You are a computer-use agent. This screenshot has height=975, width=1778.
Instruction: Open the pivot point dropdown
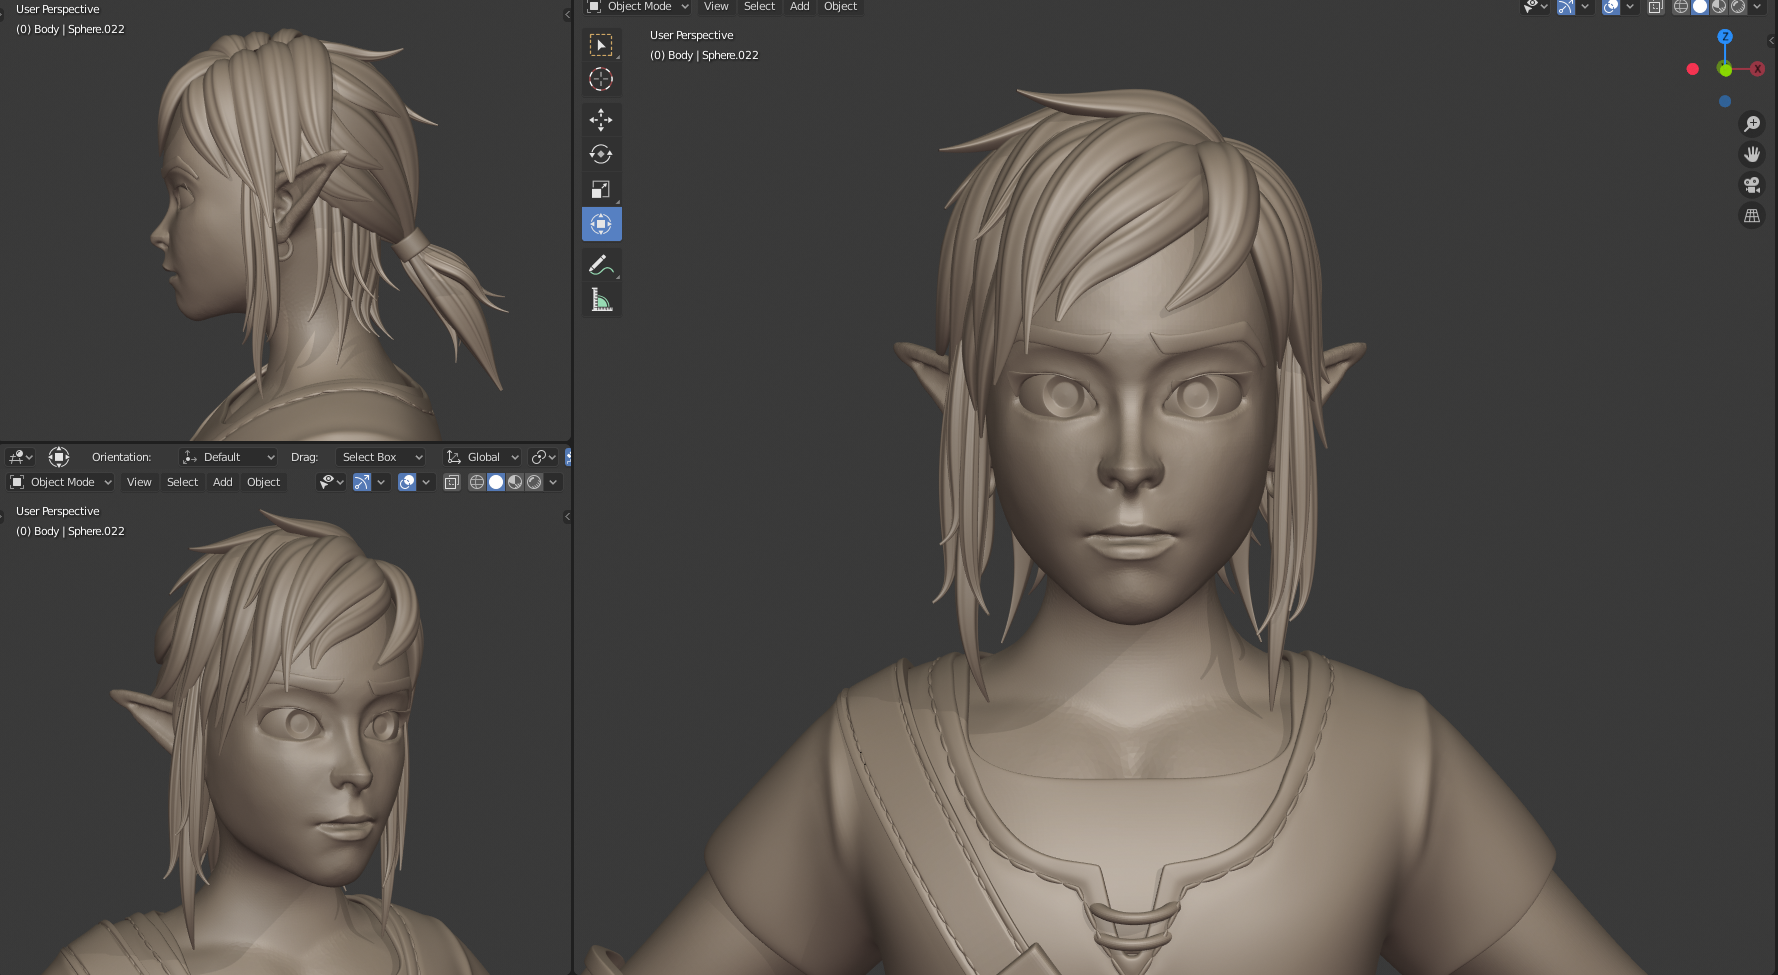point(544,457)
